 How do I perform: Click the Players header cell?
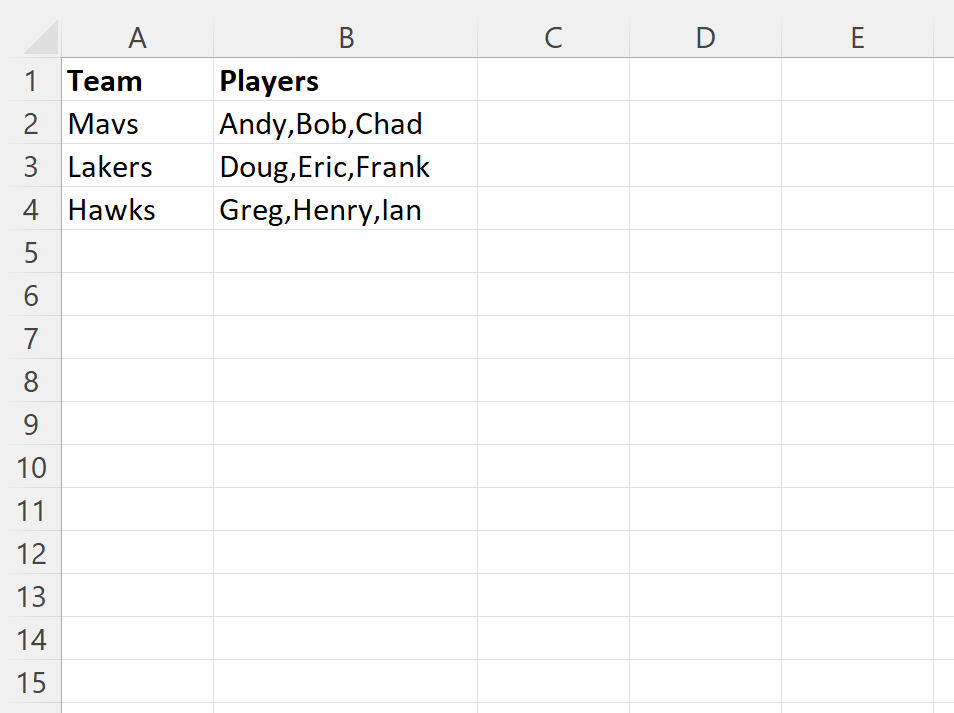click(346, 80)
